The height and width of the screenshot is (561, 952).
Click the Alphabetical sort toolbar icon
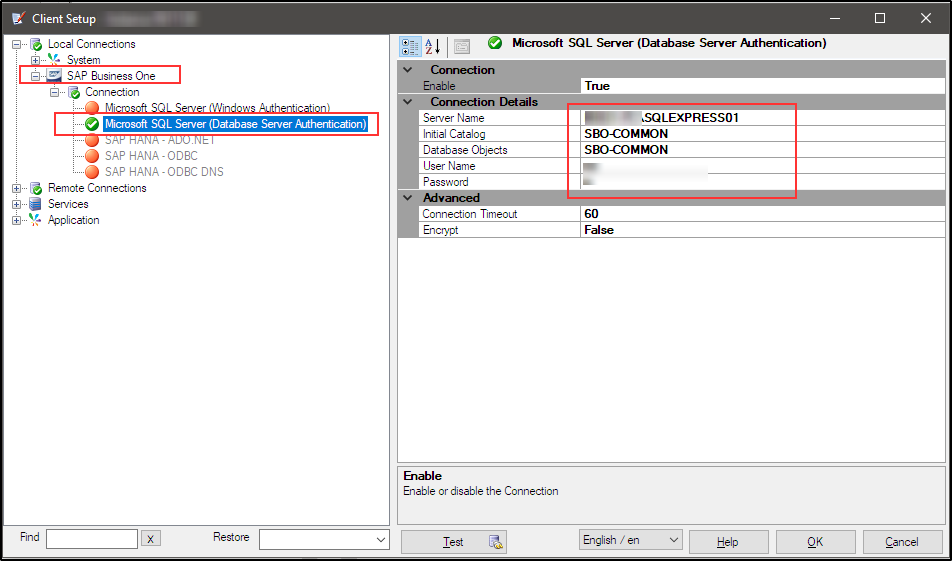point(432,46)
